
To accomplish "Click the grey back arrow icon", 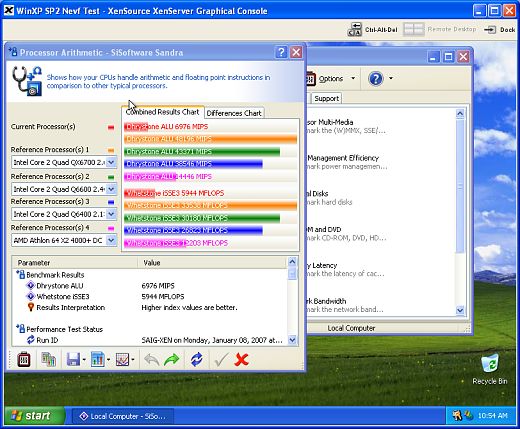I will [x=152, y=360].
